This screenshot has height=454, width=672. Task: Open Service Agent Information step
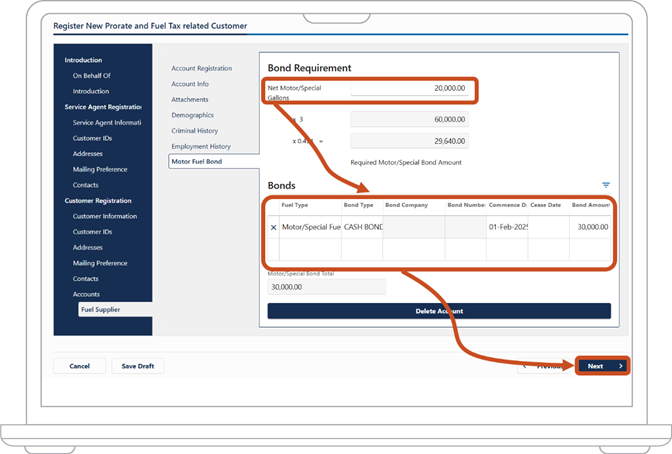tap(107, 123)
